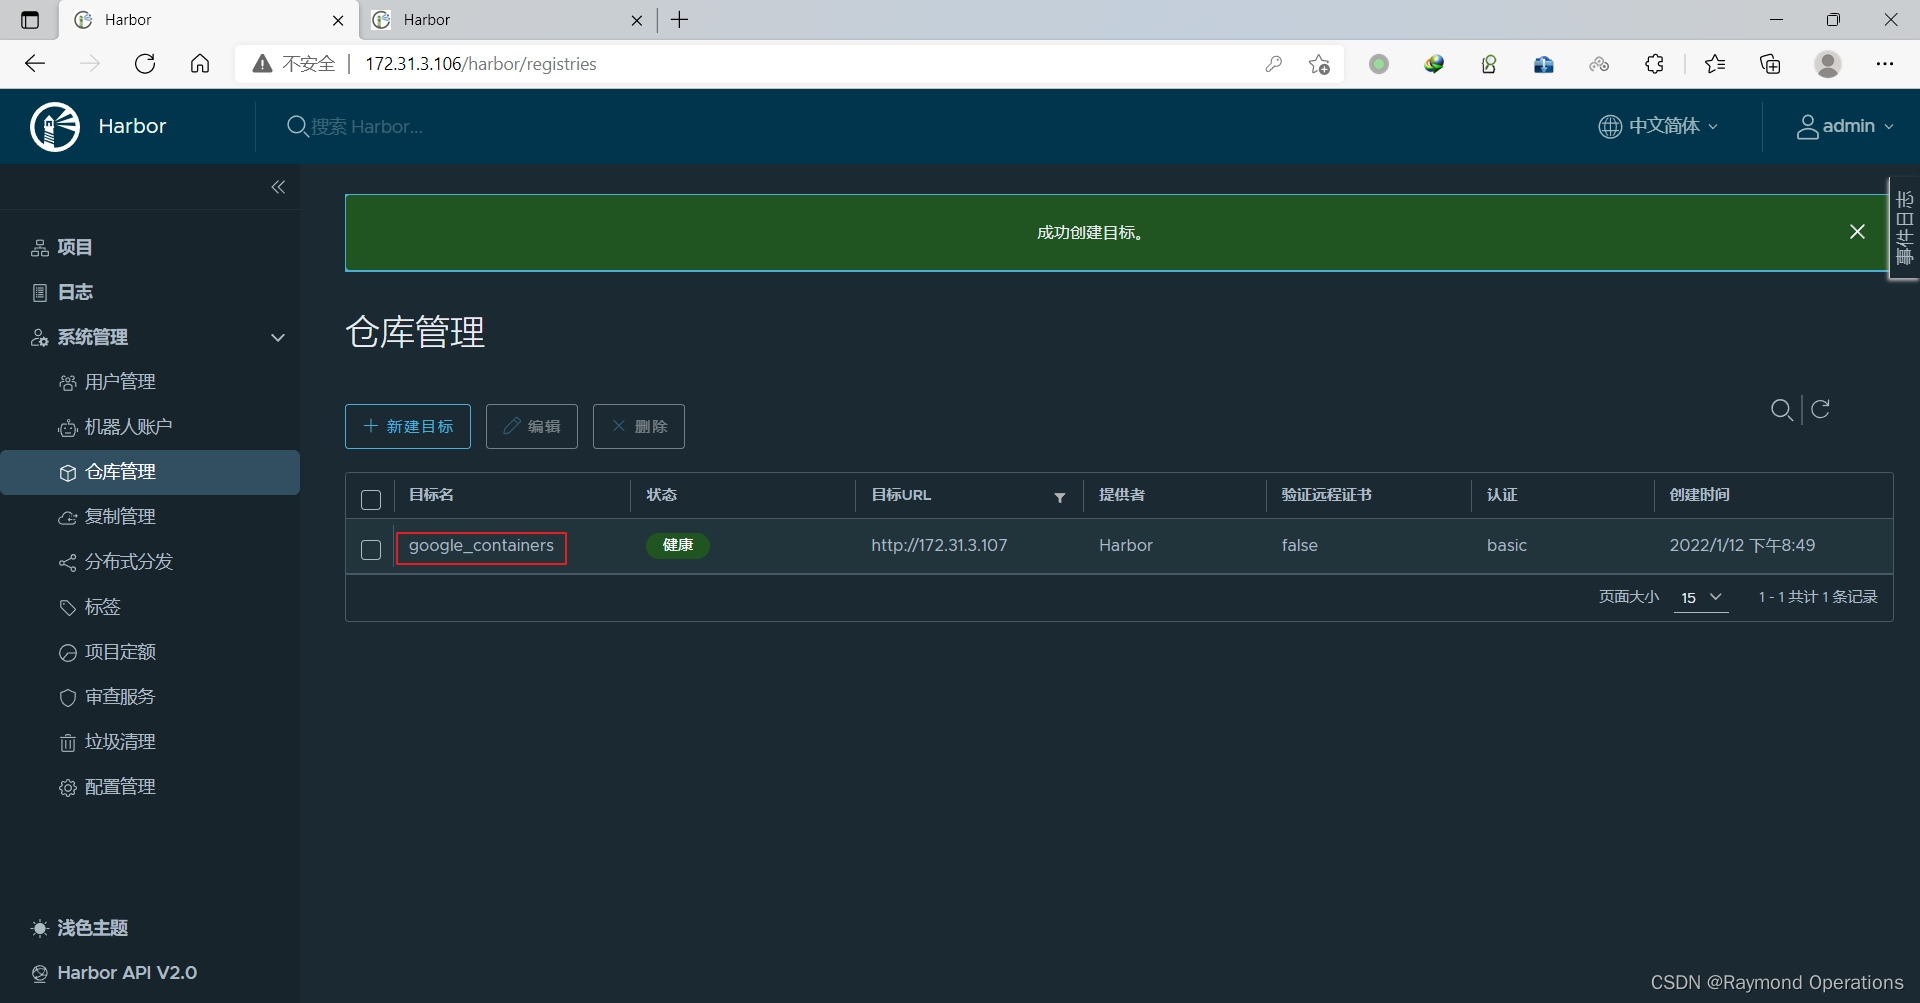Click the 状态 column header
The height and width of the screenshot is (1003, 1920).
662,495
